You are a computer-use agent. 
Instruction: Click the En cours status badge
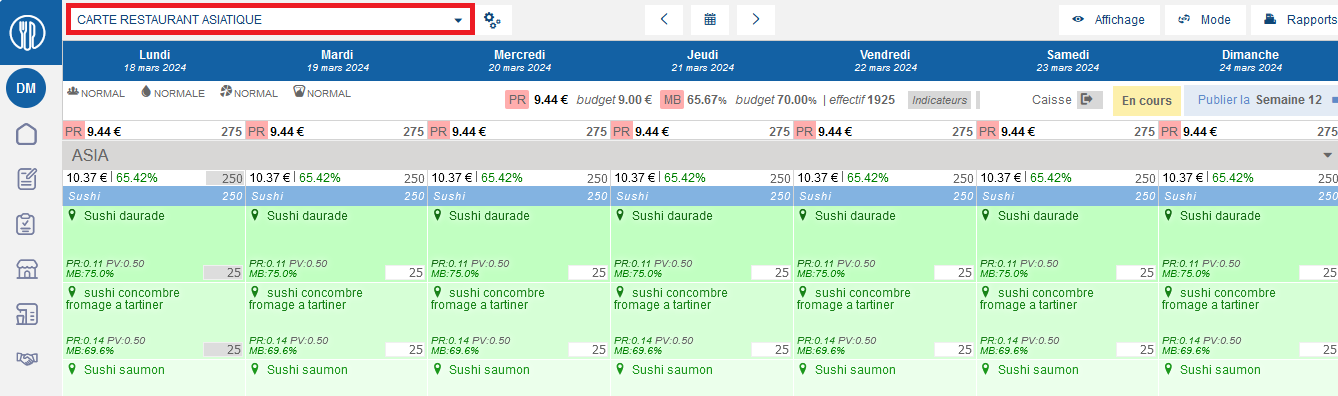click(x=1147, y=100)
